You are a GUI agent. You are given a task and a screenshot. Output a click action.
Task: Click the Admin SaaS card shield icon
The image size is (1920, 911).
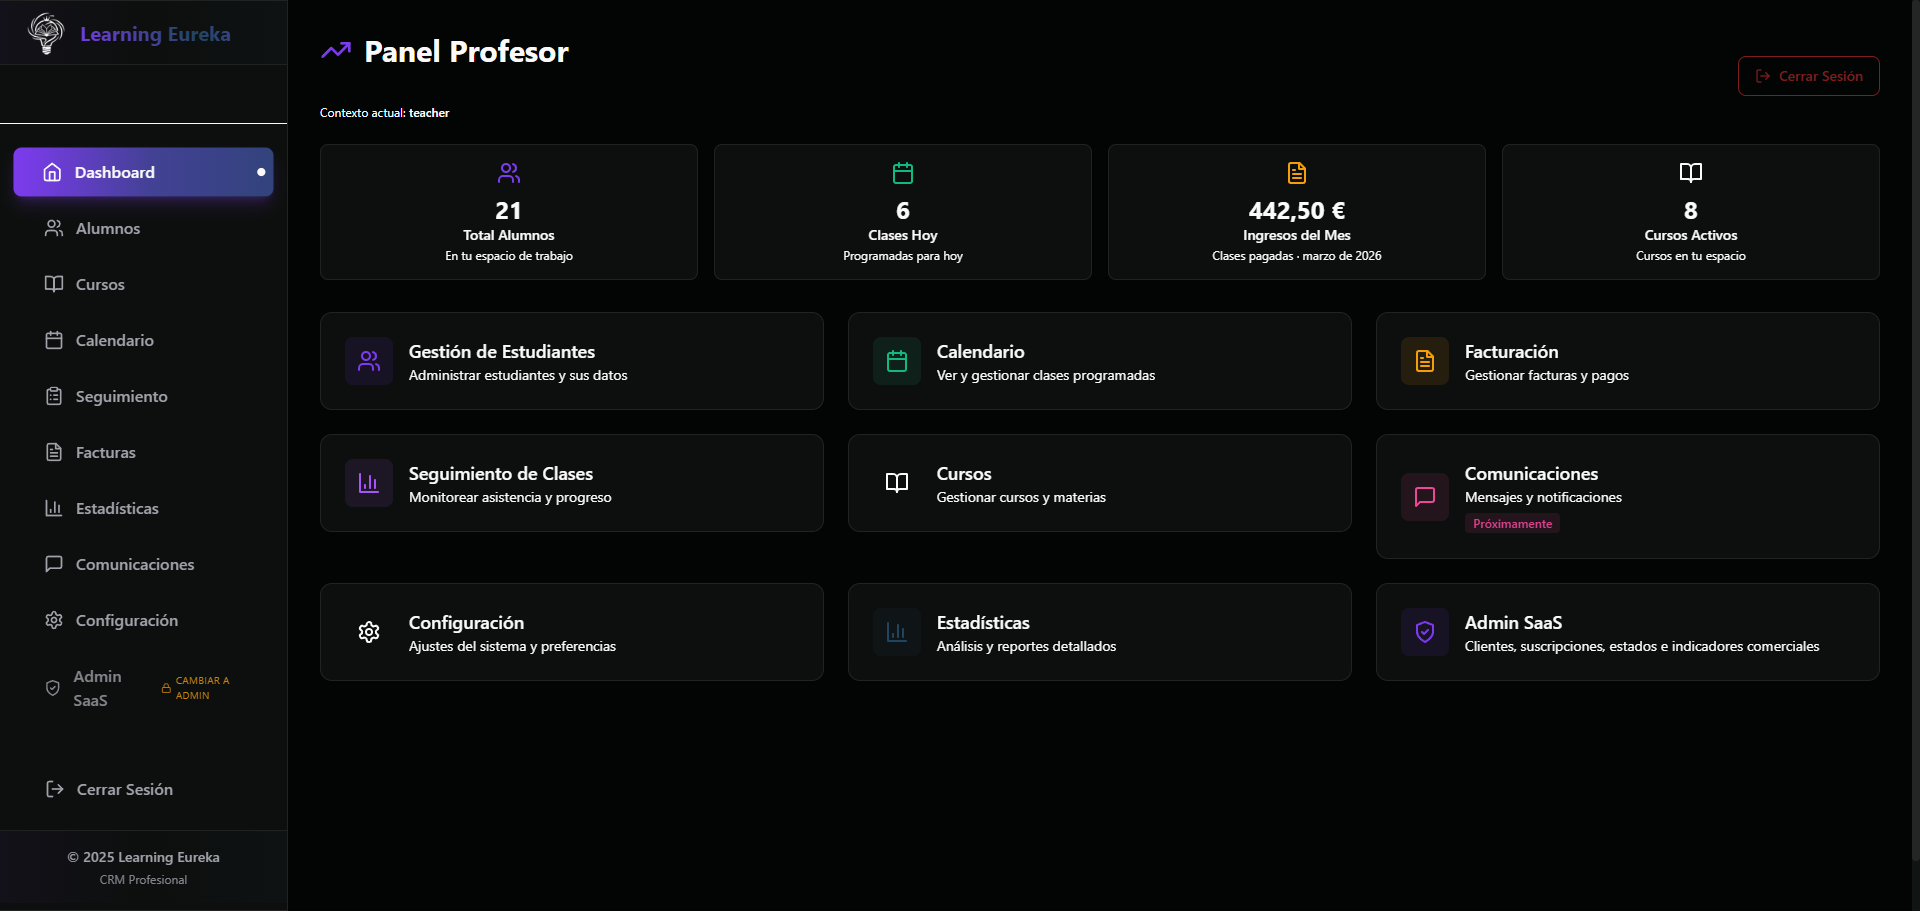tap(1425, 632)
